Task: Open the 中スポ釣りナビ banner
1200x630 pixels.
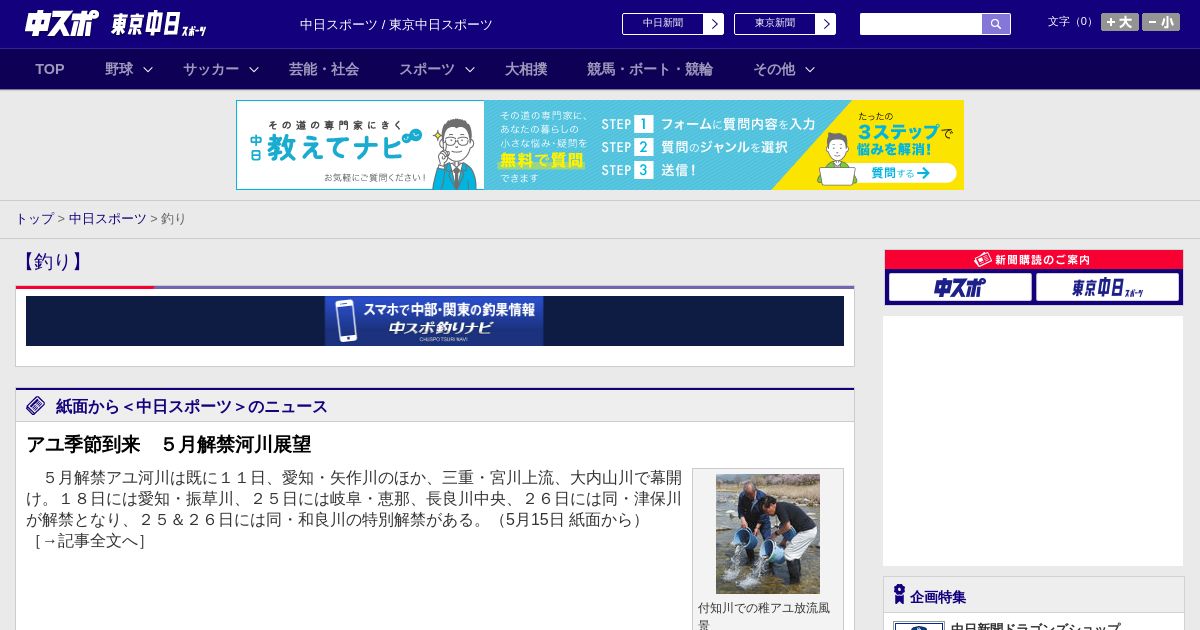Action: click(435, 321)
